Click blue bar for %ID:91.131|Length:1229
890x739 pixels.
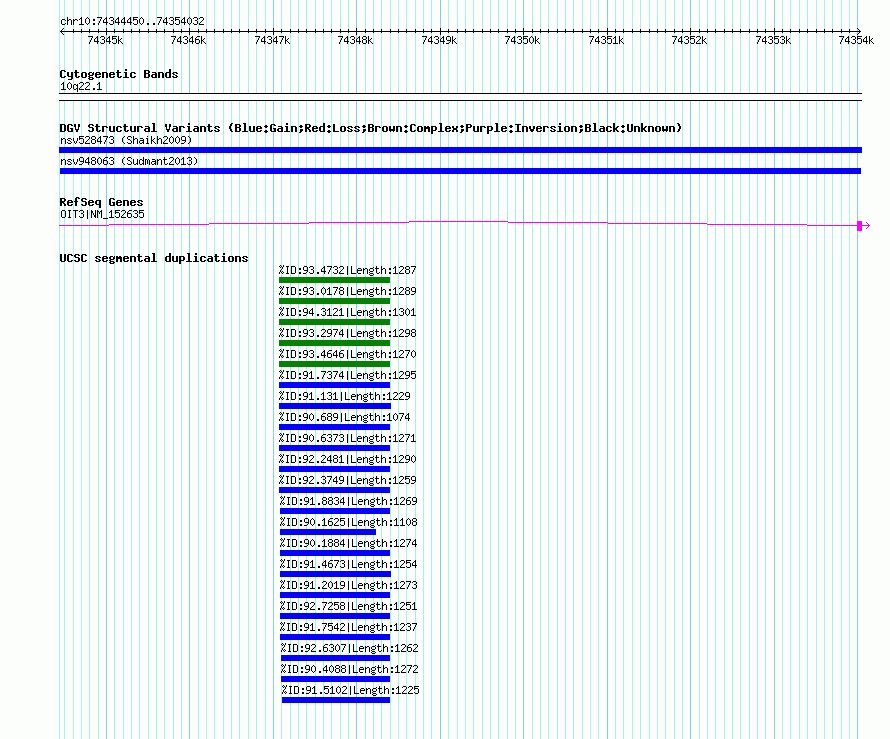(335, 406)
